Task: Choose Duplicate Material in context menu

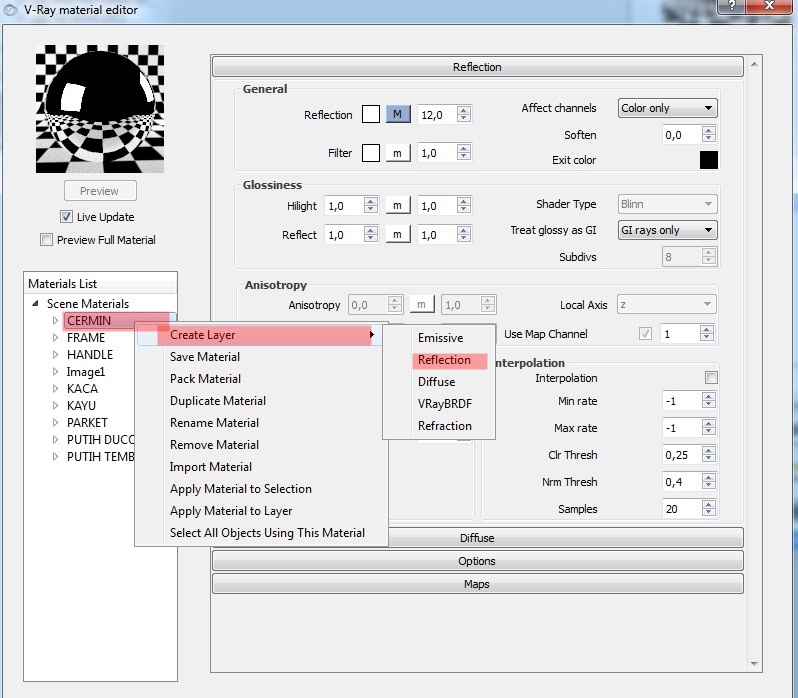Action: (x=261, y=401)
